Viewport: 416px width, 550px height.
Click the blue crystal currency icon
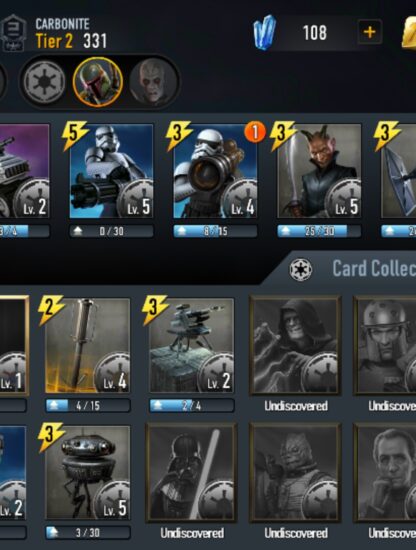point(264,32)
